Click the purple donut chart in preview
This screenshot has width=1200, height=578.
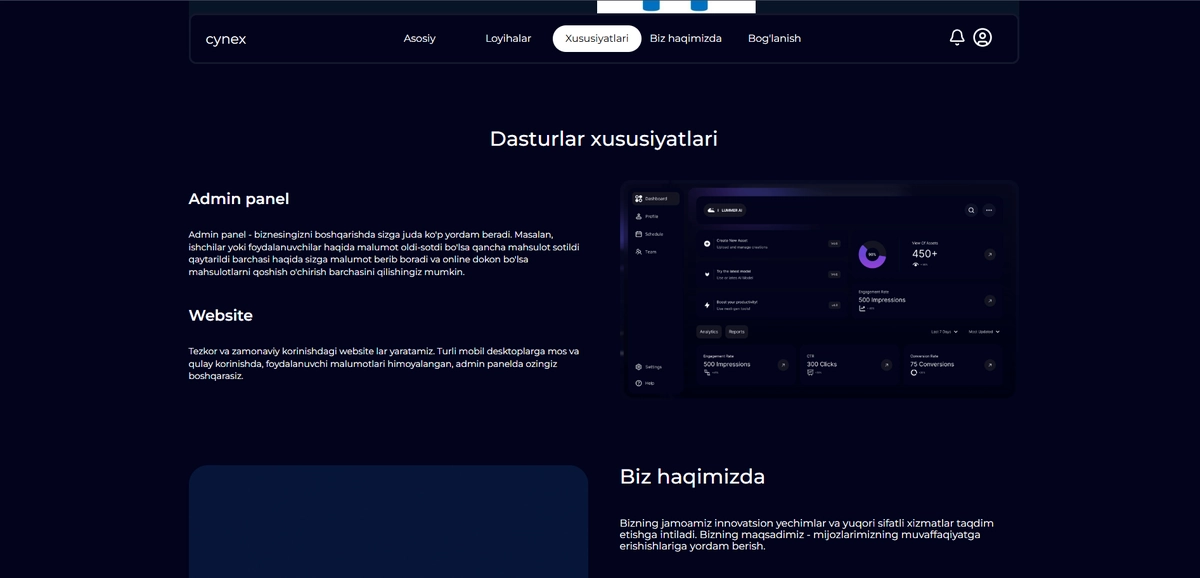[872, 254]
